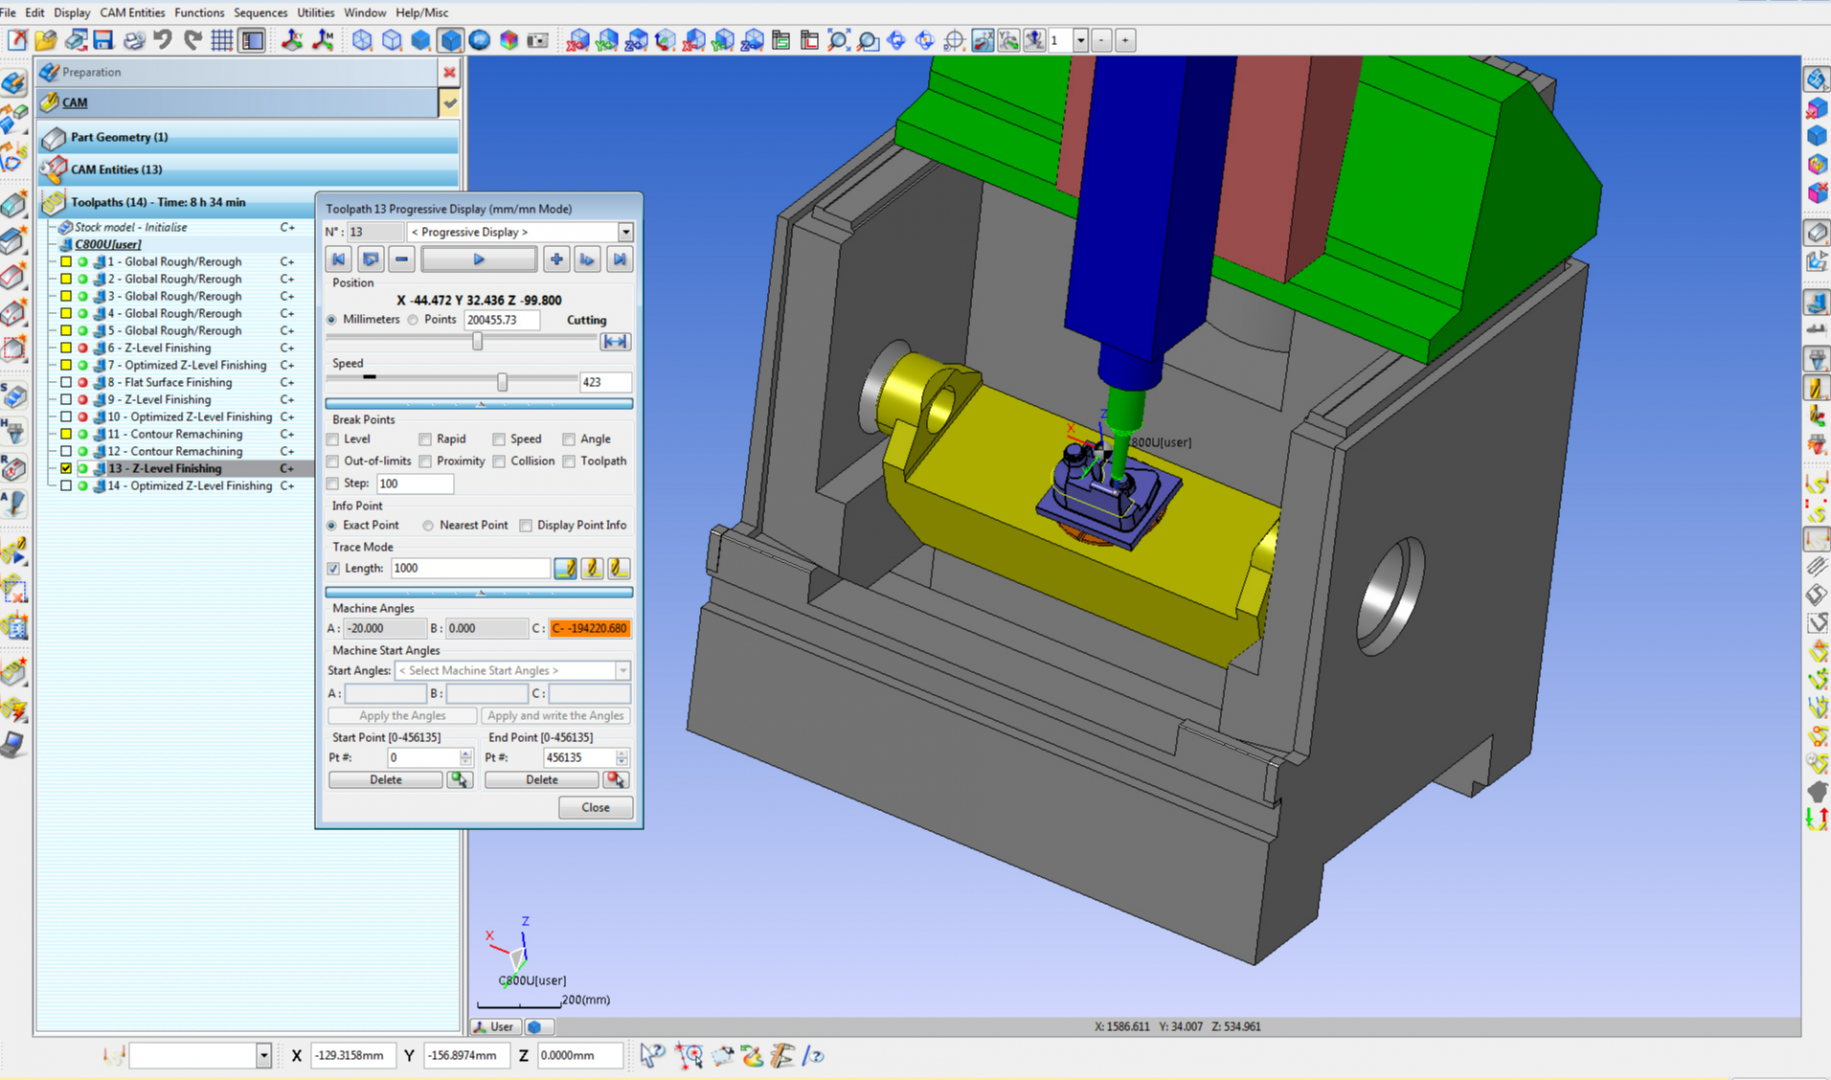Jump to toolpath end button
The image size is (1831, 1080).
click(x=619, y=259)
